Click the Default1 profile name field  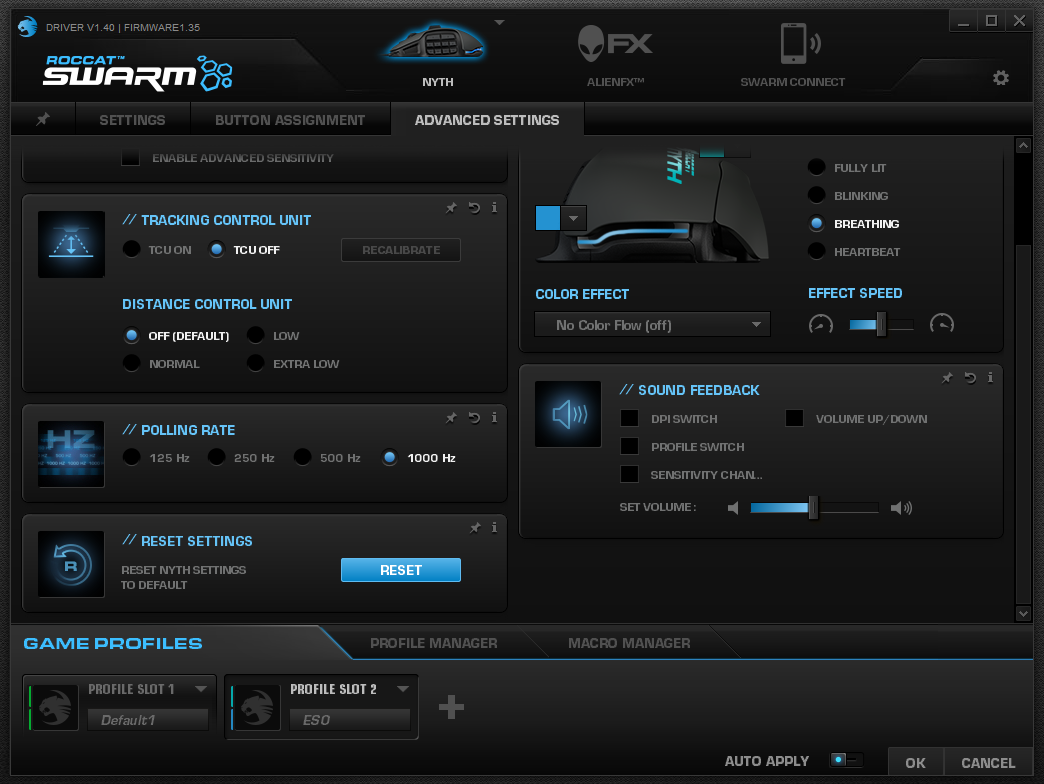148,720
